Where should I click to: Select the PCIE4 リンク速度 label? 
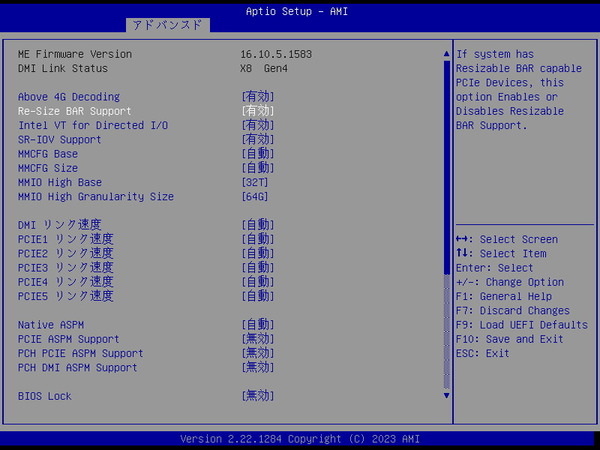click(x=65, y=282)
